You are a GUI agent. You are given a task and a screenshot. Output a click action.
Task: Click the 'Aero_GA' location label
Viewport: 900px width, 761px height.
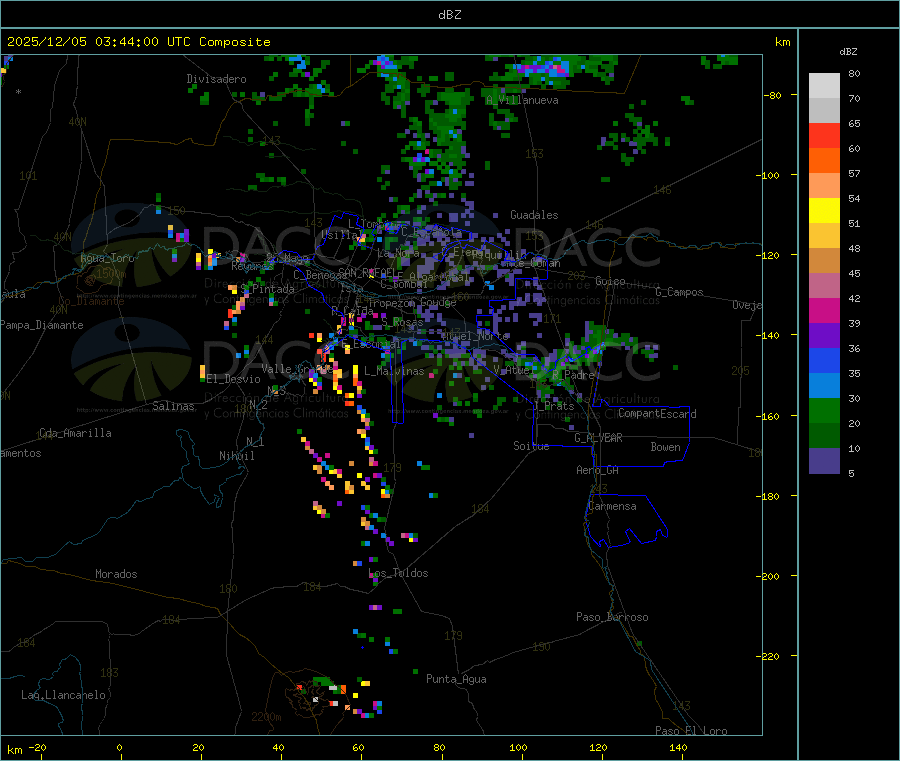pos(597,470)
